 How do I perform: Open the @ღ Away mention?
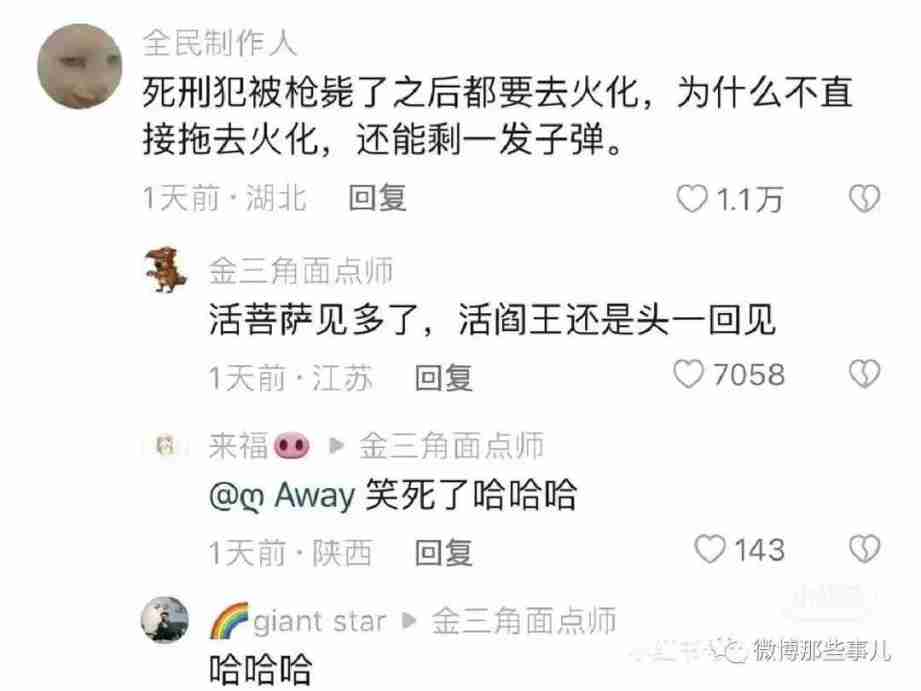(282, 495)
